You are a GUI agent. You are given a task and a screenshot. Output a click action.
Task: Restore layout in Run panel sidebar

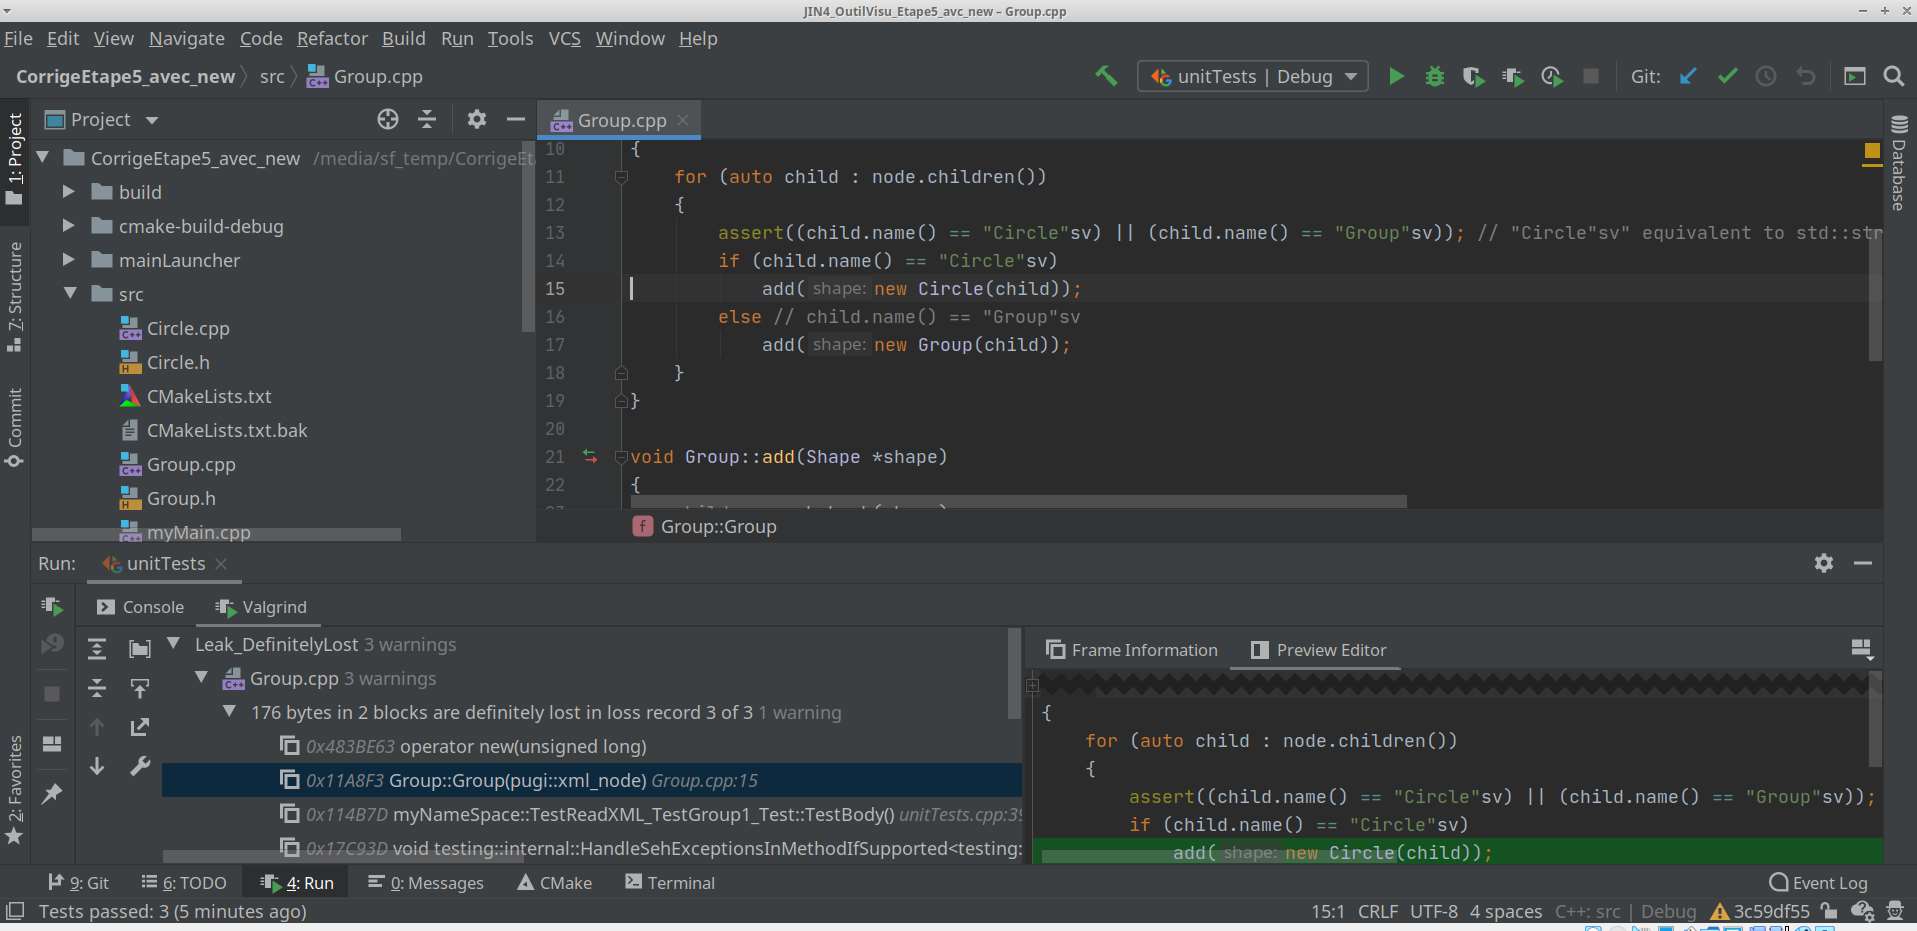52,744
